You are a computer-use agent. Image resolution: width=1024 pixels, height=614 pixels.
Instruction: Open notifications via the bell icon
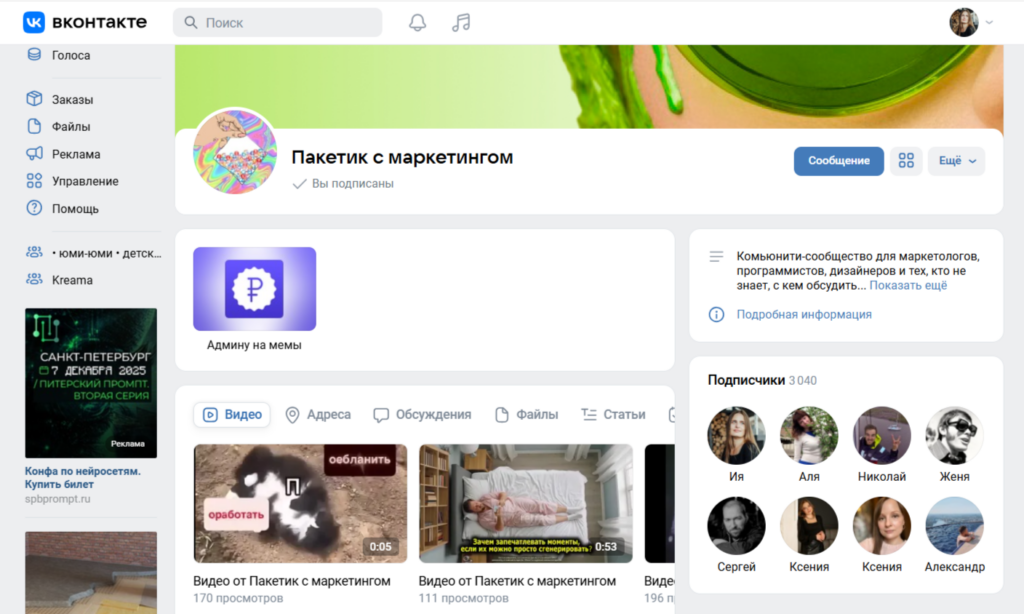(417, 22)
